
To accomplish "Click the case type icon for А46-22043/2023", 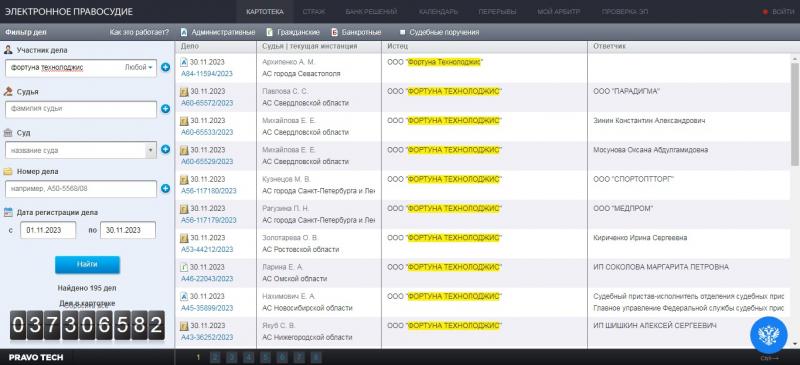I will 185,267.
